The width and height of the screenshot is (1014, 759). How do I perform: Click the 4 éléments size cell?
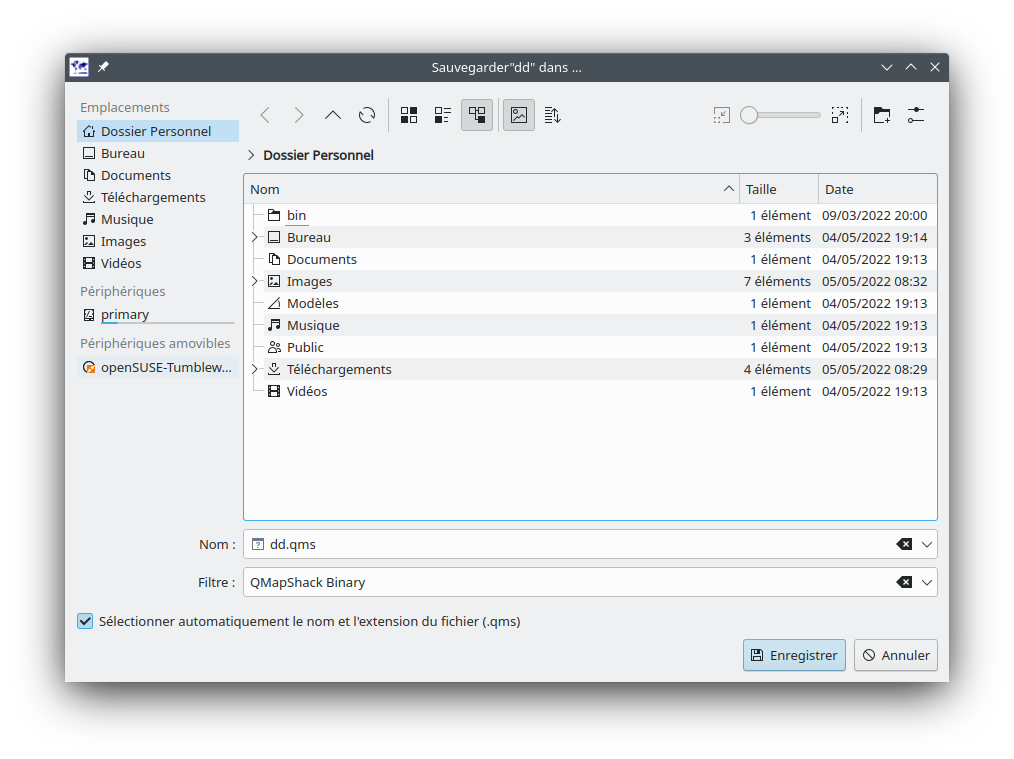point(777,369)
